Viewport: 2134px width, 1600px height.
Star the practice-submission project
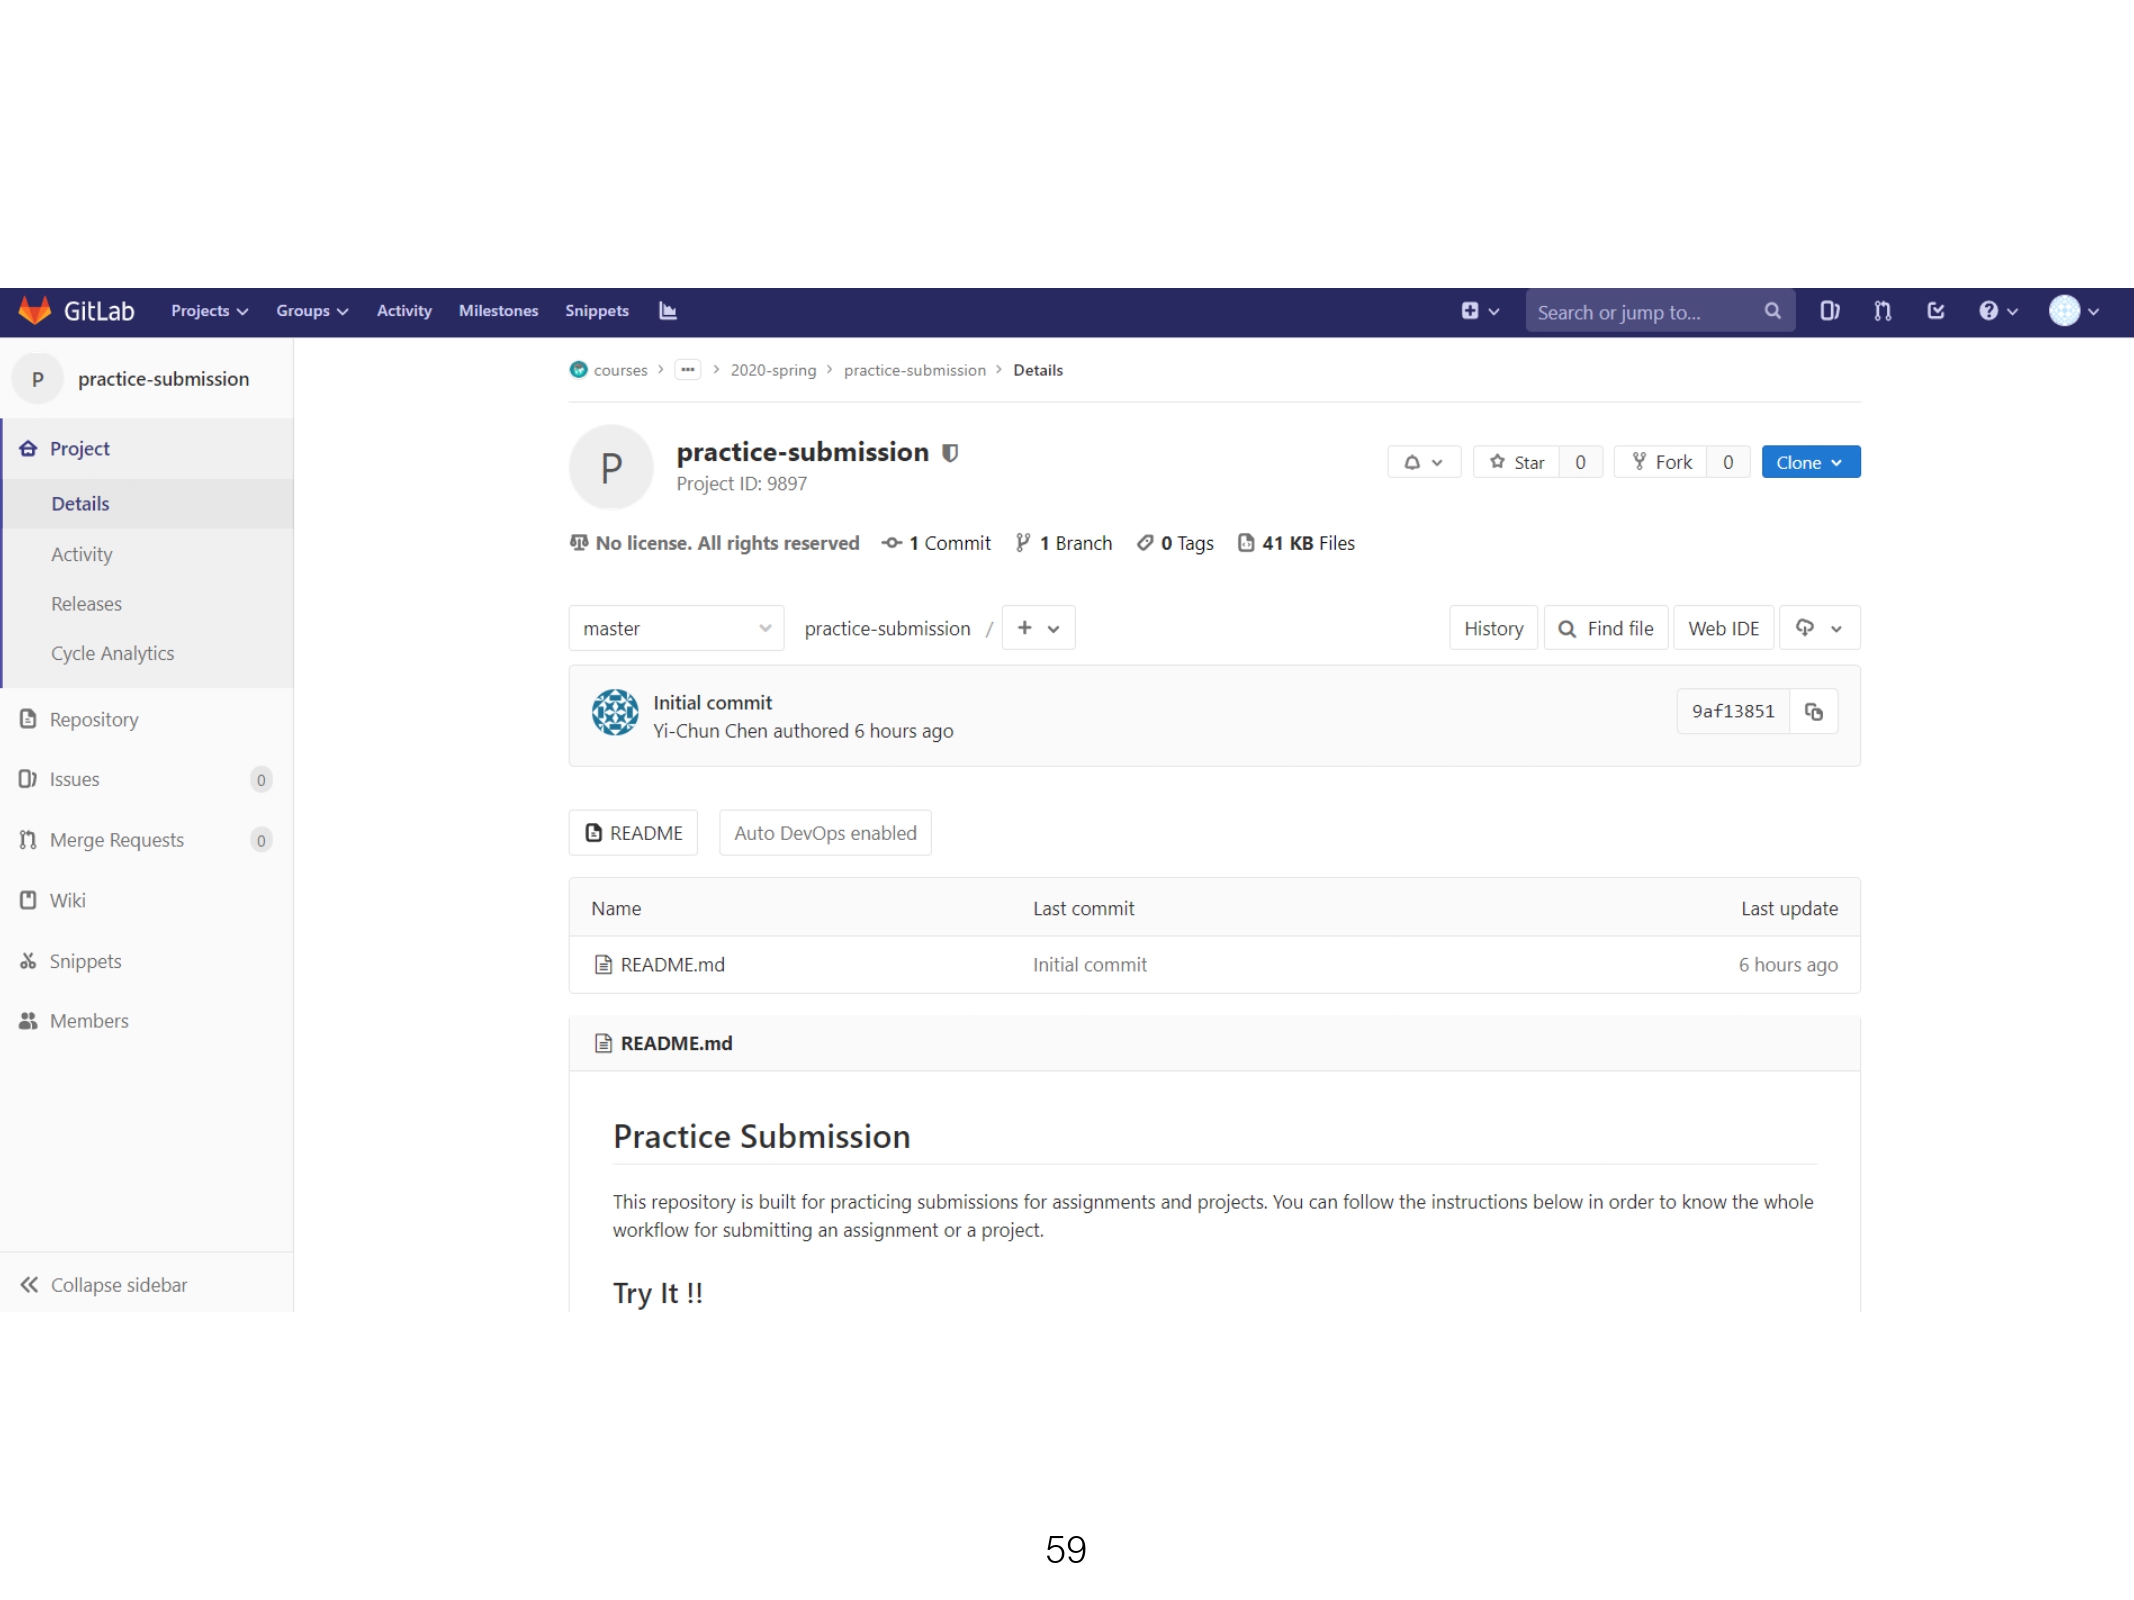point(1516,462)
